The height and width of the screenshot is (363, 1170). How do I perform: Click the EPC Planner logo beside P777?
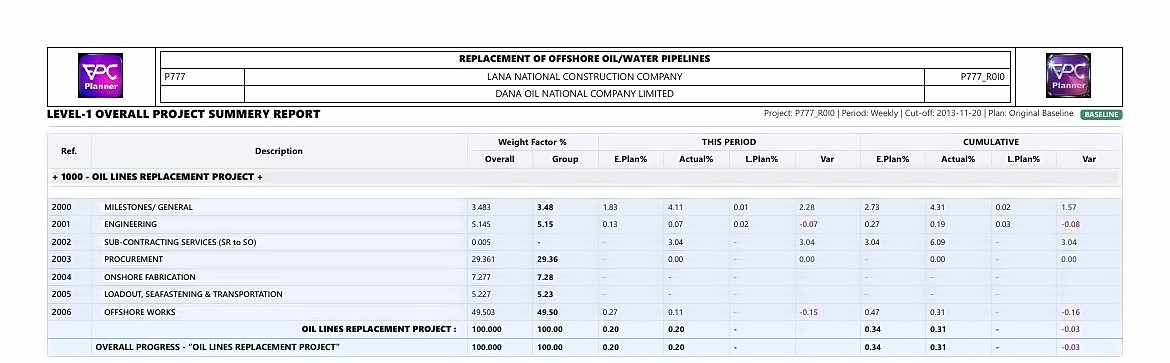click(101, 75)
